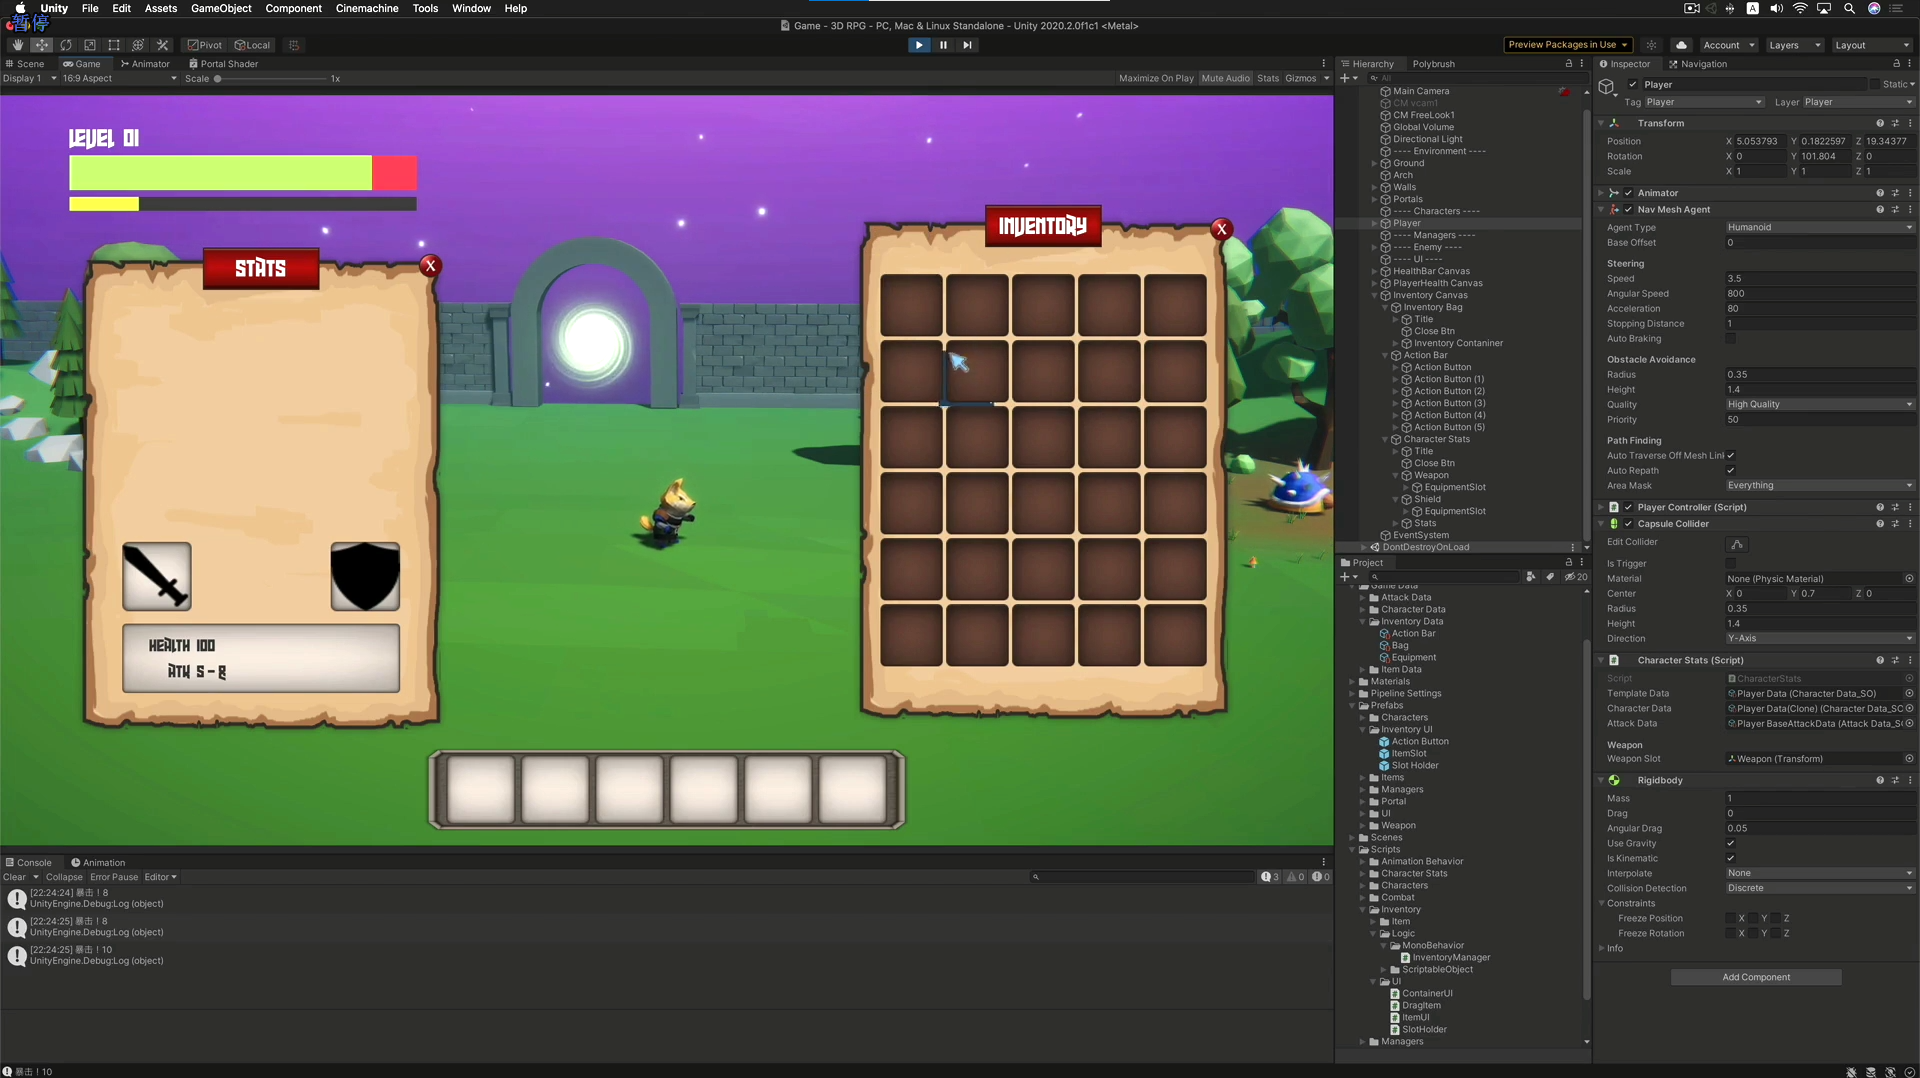The image size is (1920, 1078).
Task: Open the GameObject menu in the menu bar
Action: click(x=220, y=8)
